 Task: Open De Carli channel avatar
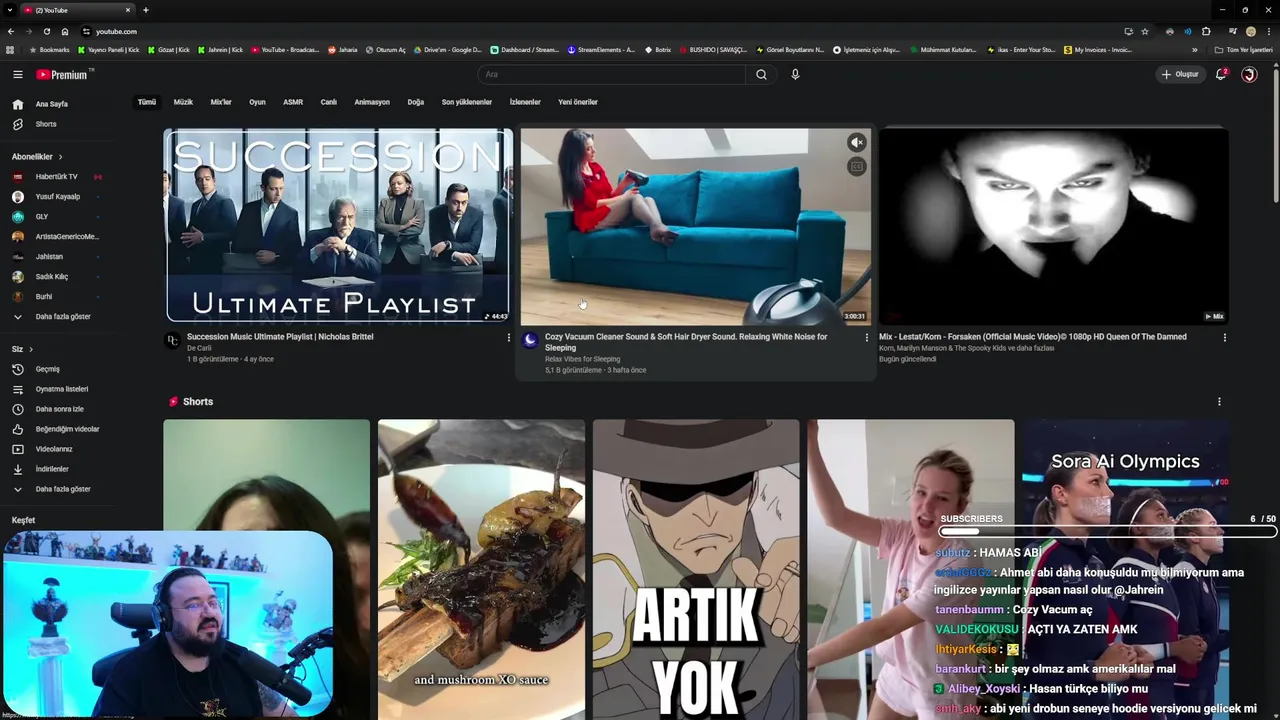point(172,341)
